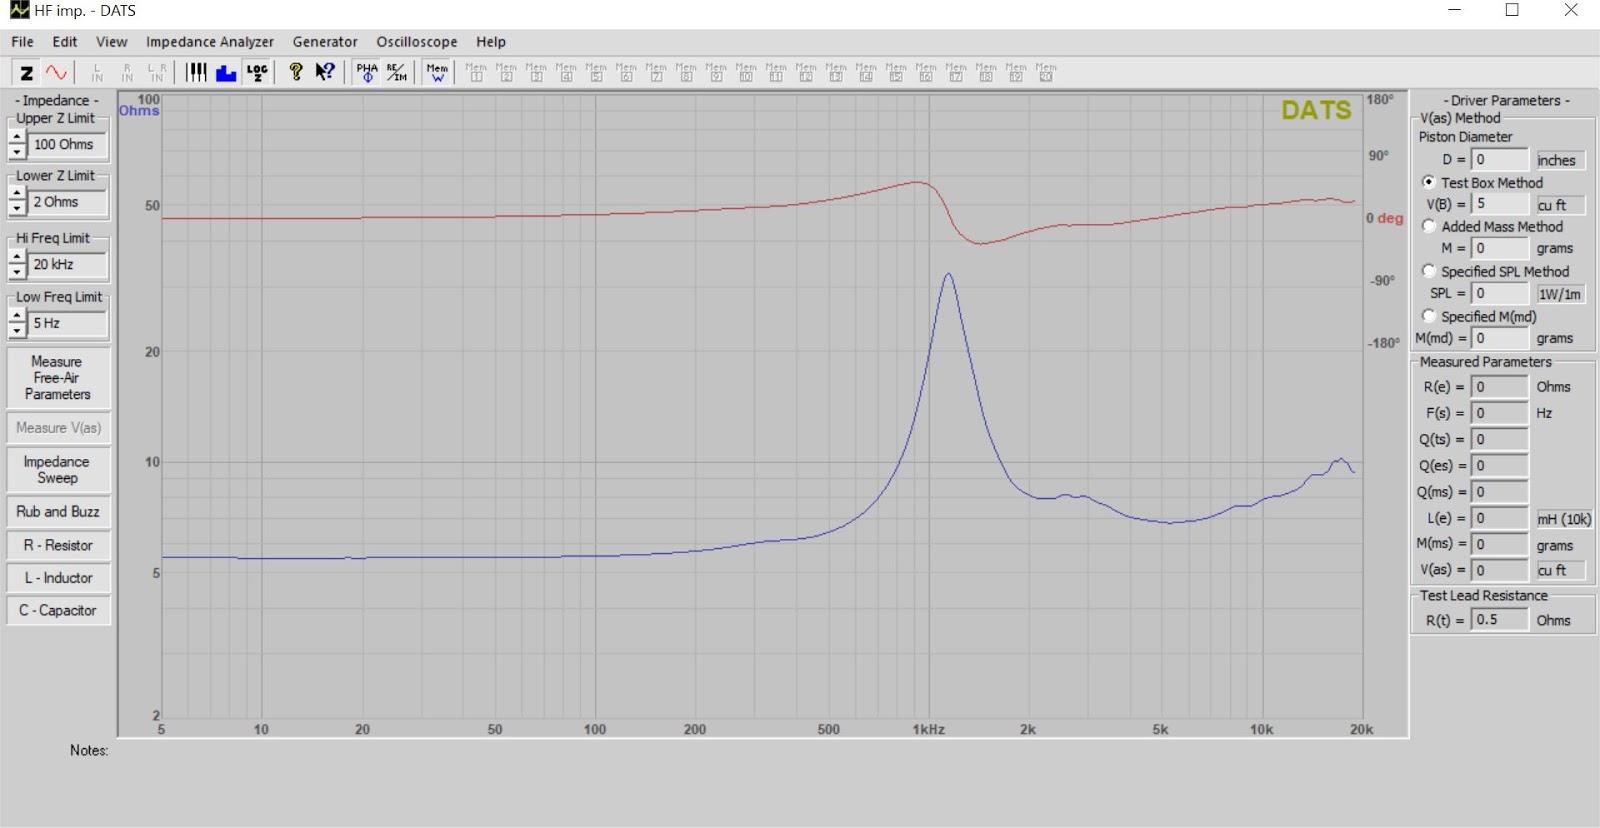Select the Added Mass Method radio button
The width and height of the screenshot is (1600, 828).
1429,226
